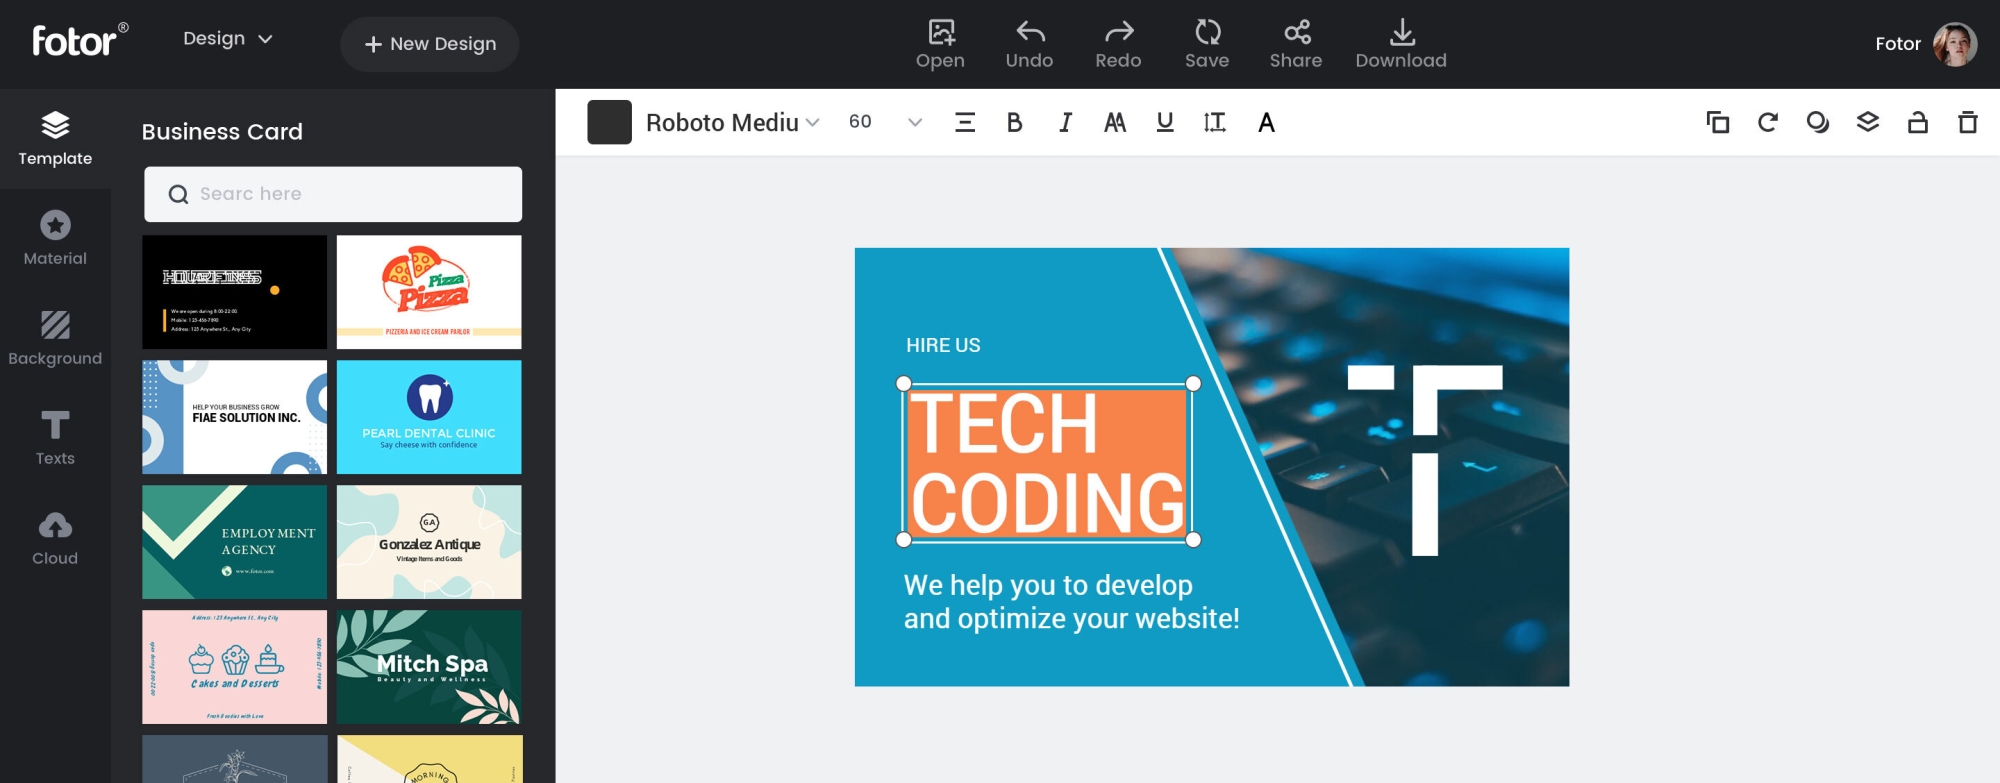This screenshot has width=2000, height=783.
Task: Switch to the Background panel
Action: pyautogui.click(x=55, y=338)
